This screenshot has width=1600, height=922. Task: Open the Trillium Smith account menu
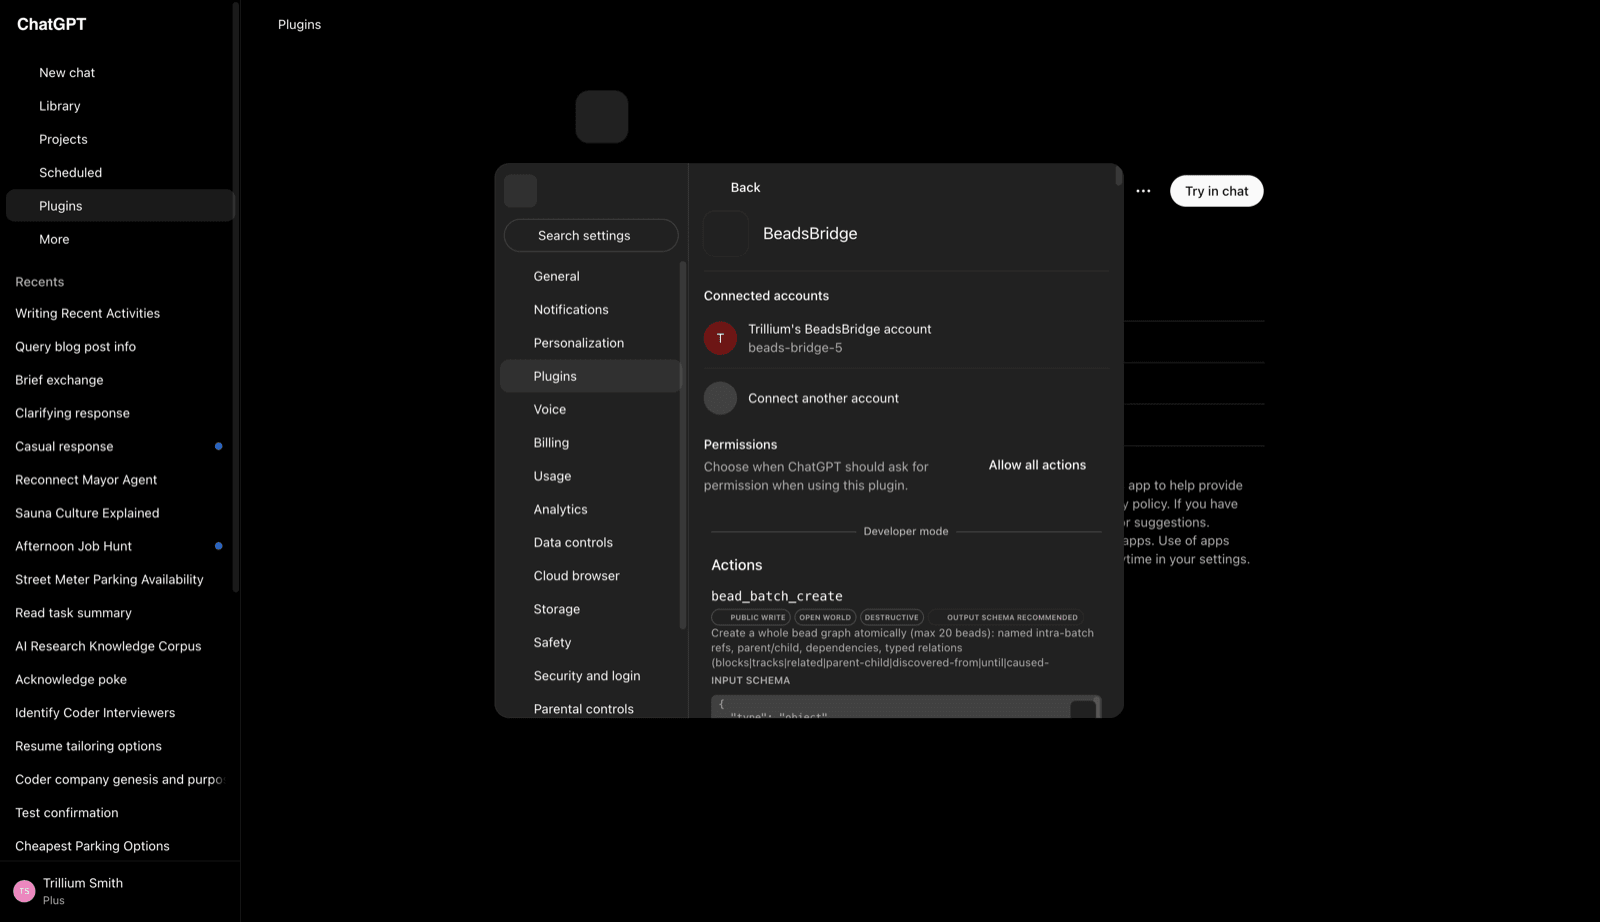[x=120, y=891]
